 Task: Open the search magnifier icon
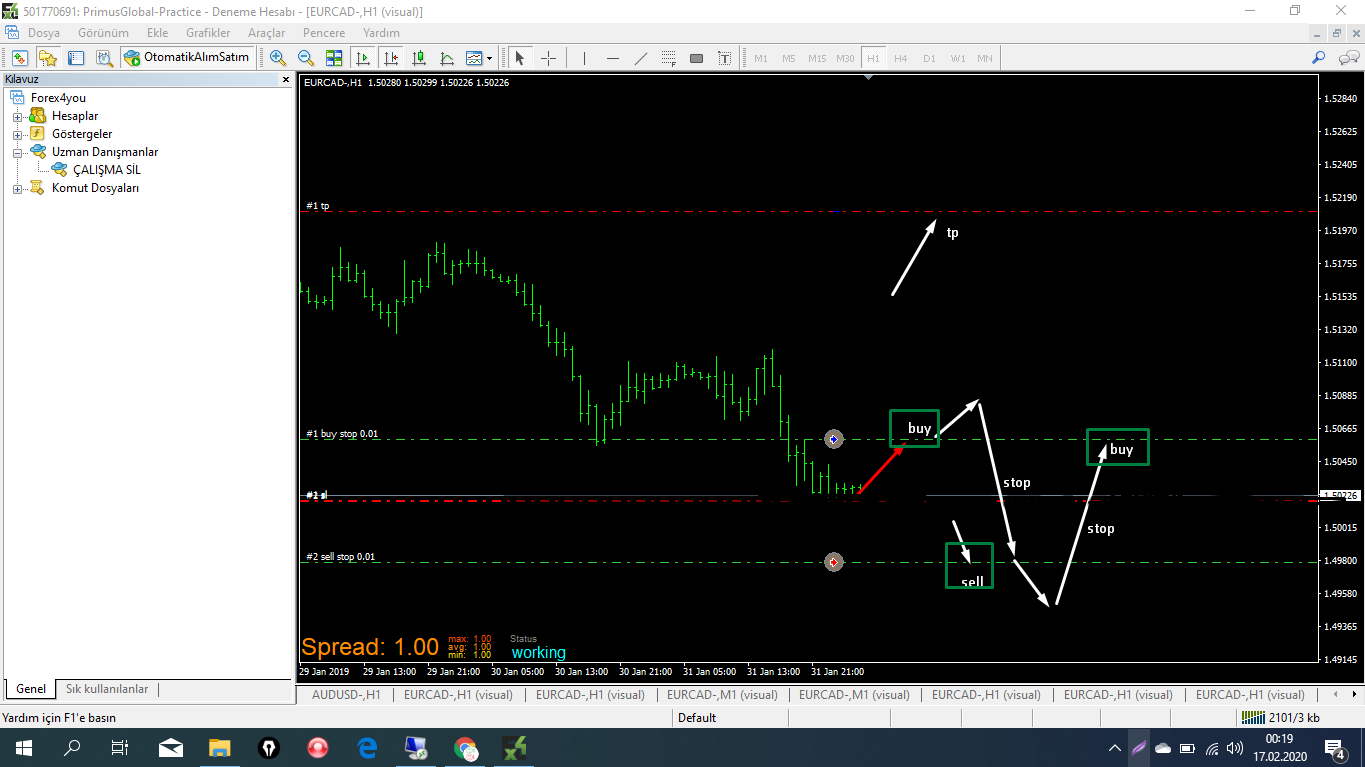click(1319, 58)
